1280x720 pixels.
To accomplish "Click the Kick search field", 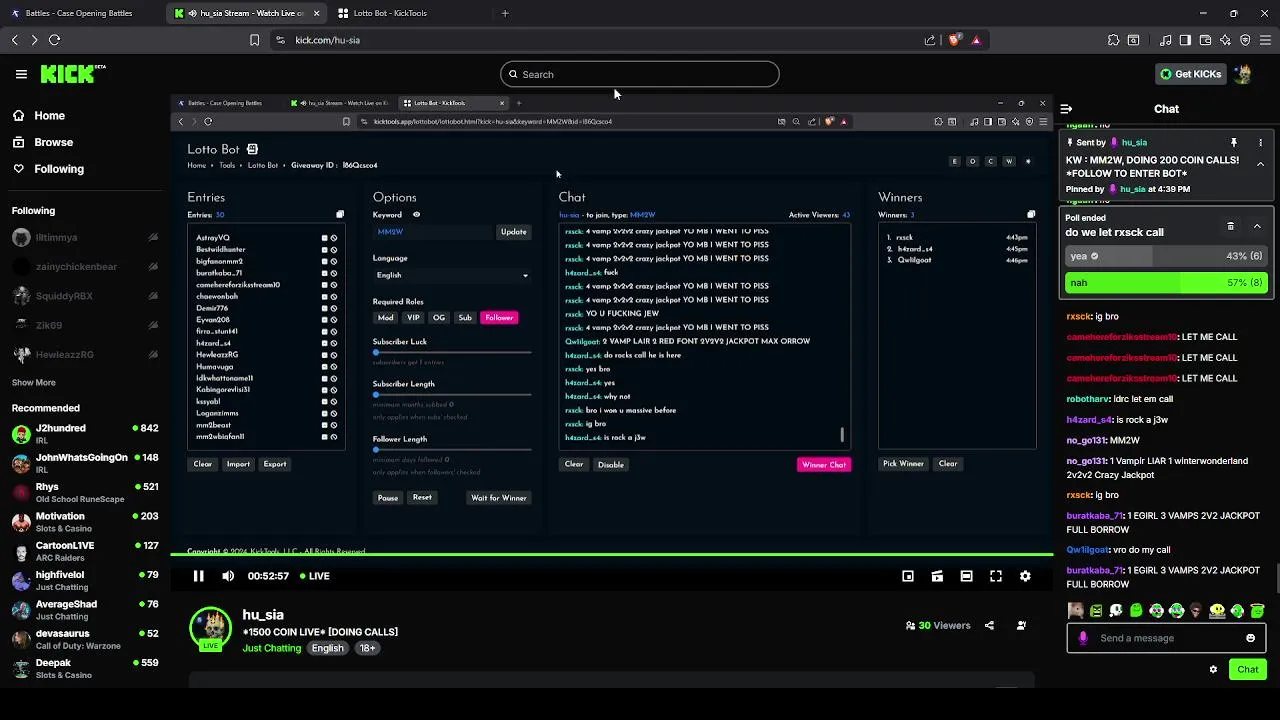I will tap(640, 74).
